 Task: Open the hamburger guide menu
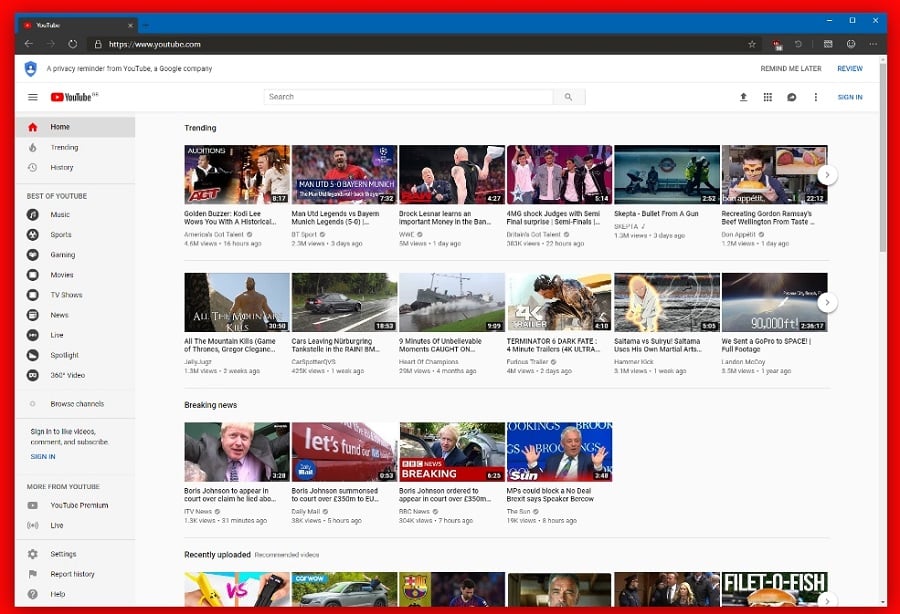click(x=33, y=97)
